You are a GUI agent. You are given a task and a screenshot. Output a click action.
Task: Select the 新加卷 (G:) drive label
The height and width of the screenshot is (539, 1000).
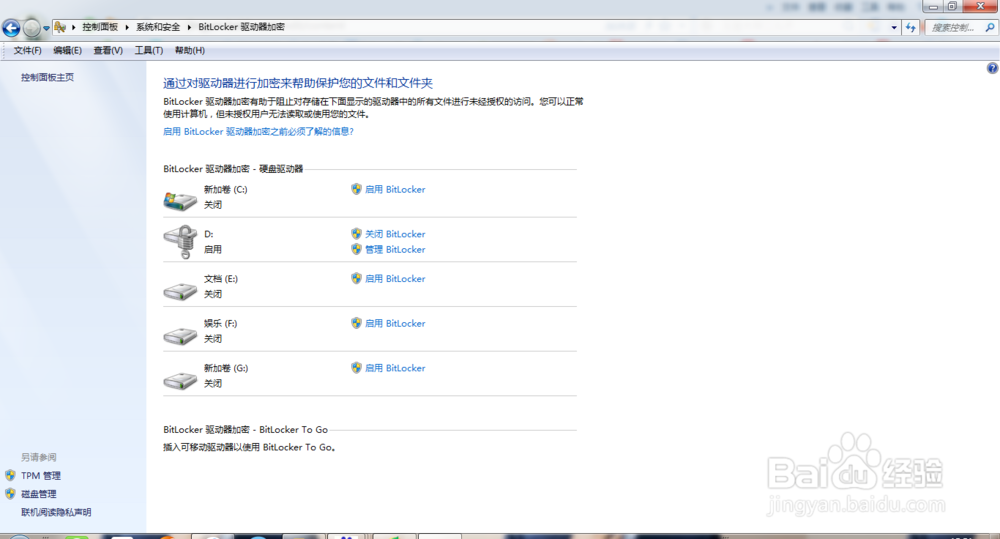pyautogui.click(x=226, y=368)
